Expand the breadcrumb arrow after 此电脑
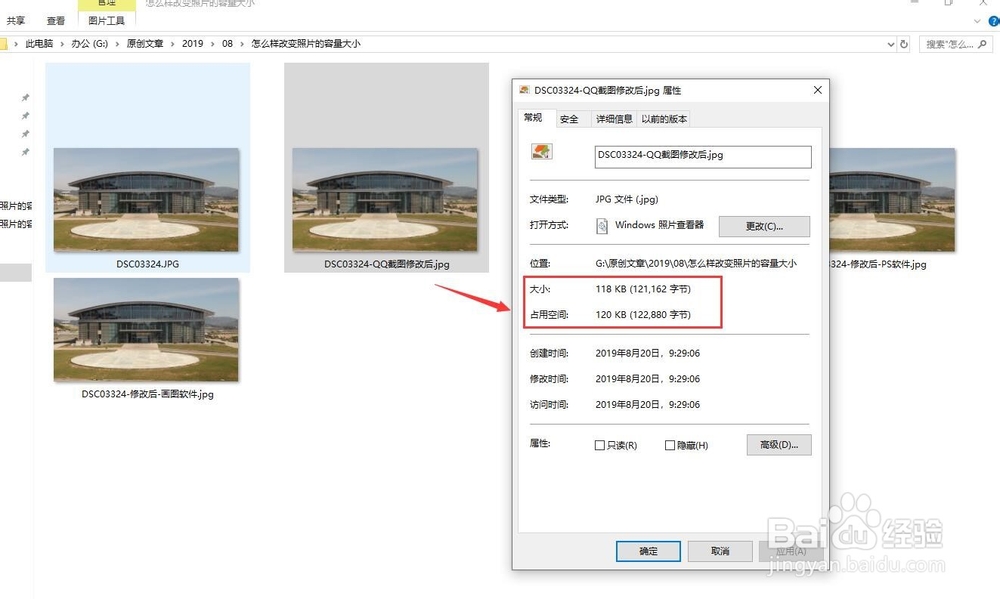The width and height of the screenshot is (1000, 599). tap(62, 44)
